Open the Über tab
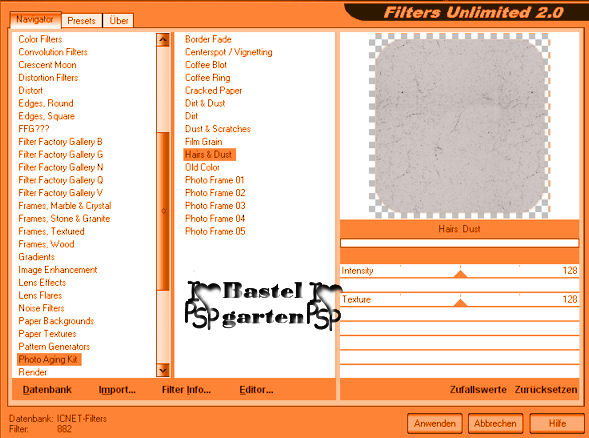 [x=119, y=21]
